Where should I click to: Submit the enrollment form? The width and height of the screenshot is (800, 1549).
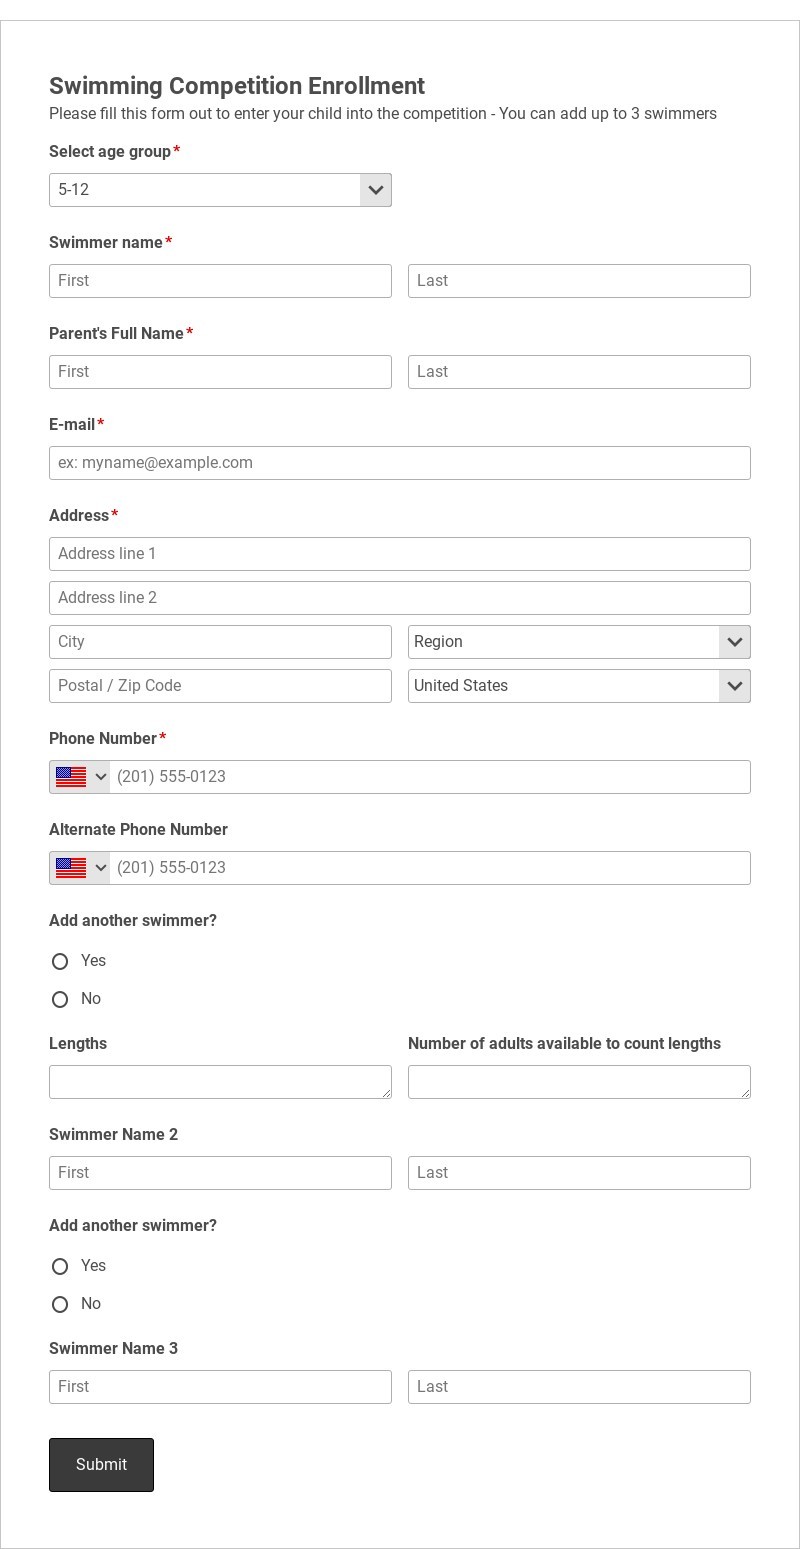(x=101, y=1465)
